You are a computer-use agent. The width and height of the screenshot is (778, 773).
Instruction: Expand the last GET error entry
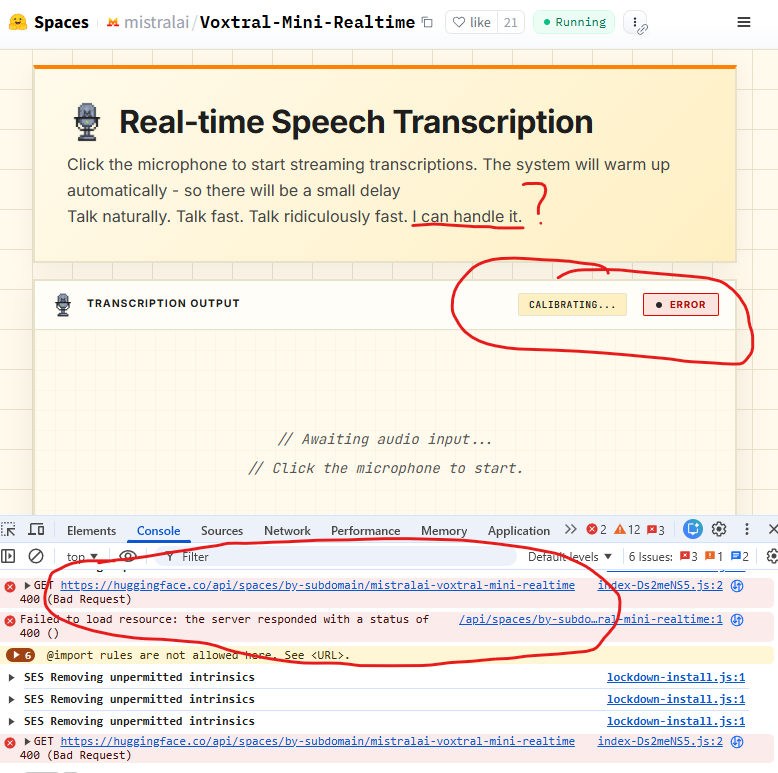click(27, 741)
